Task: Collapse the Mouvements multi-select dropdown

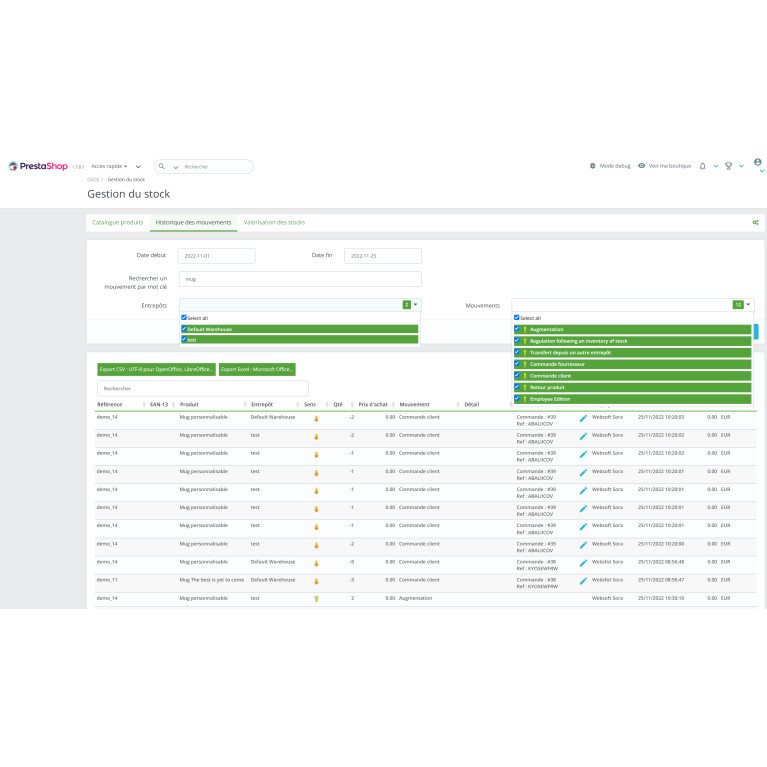Action: tap(750, 304)
